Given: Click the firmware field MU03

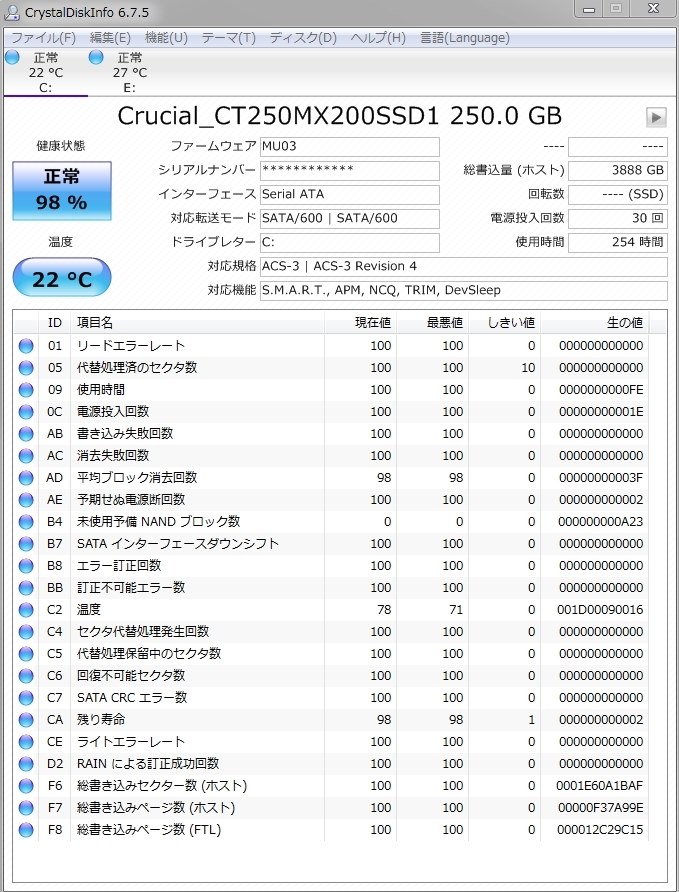Looking at the screenshot, I should click(350, 146).
